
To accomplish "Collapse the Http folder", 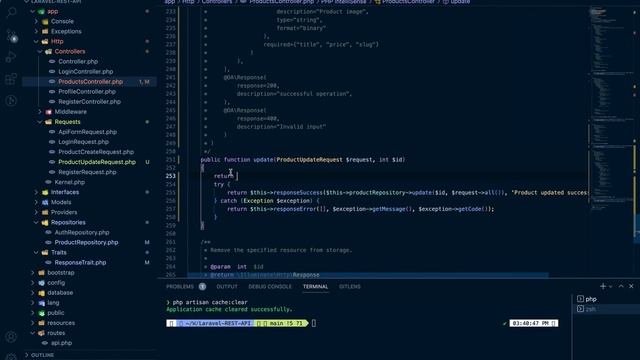I will pyautogui.click(x=36, y=41).
